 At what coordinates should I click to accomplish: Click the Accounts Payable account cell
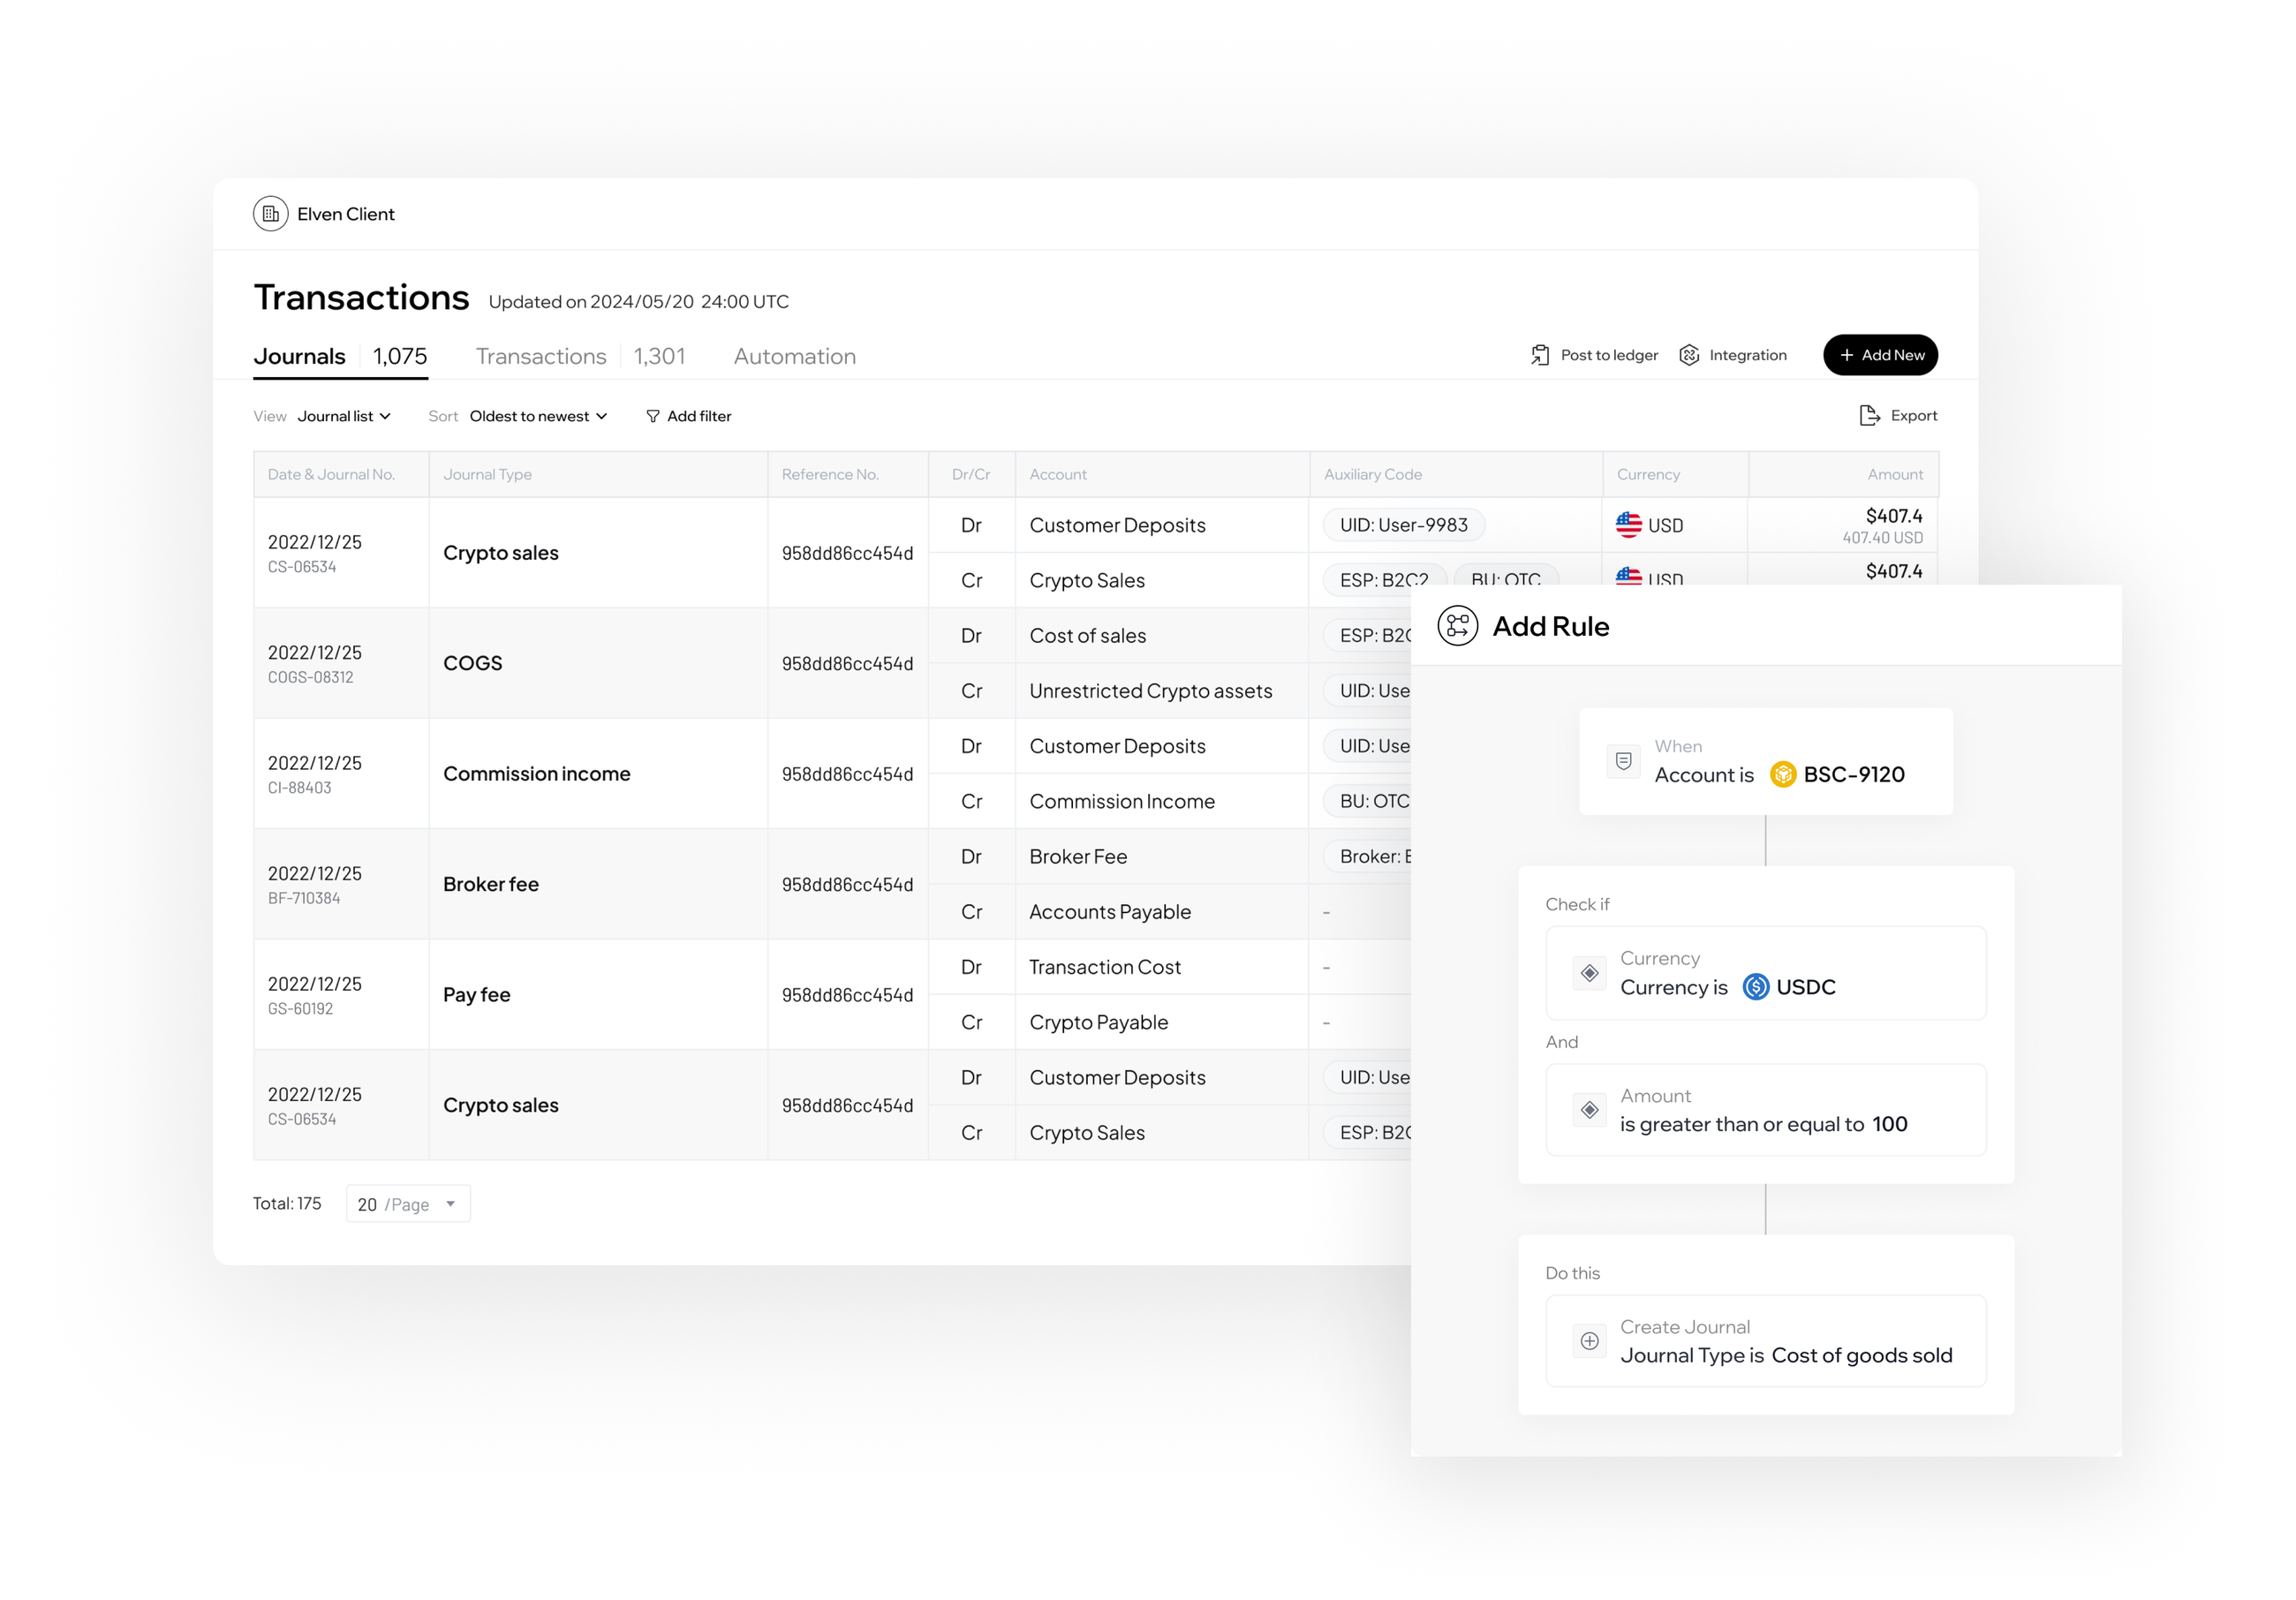click(x=1161, y=912)
